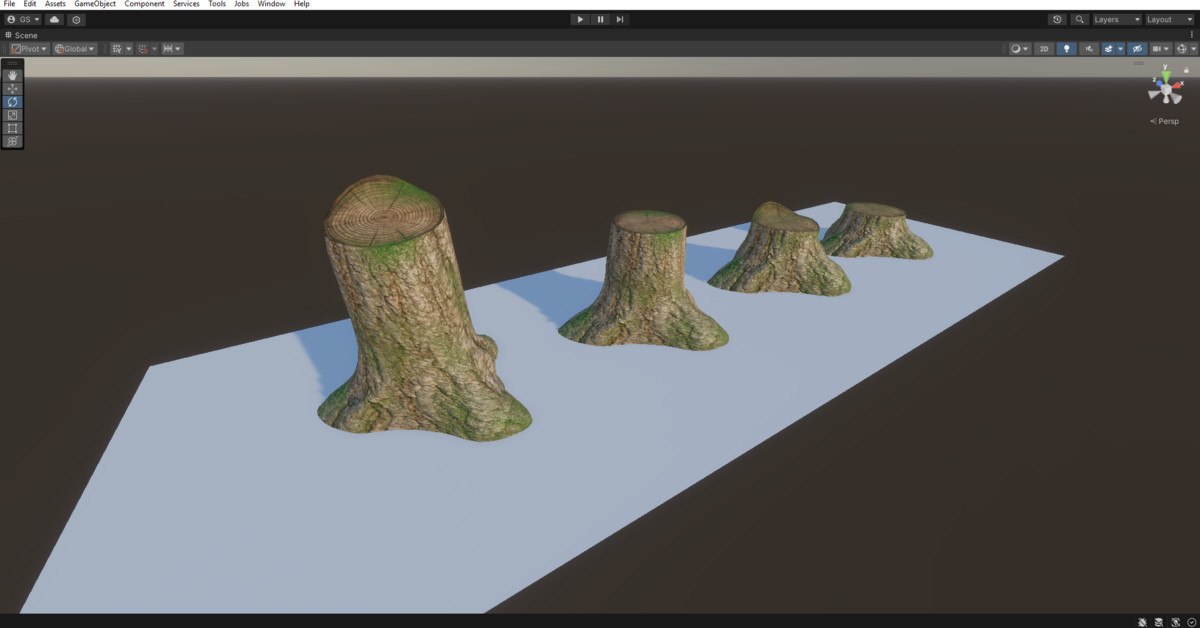Expand the Pivot handle position dropdown
The image size is (1200, 628).
(x=28, y=48)
